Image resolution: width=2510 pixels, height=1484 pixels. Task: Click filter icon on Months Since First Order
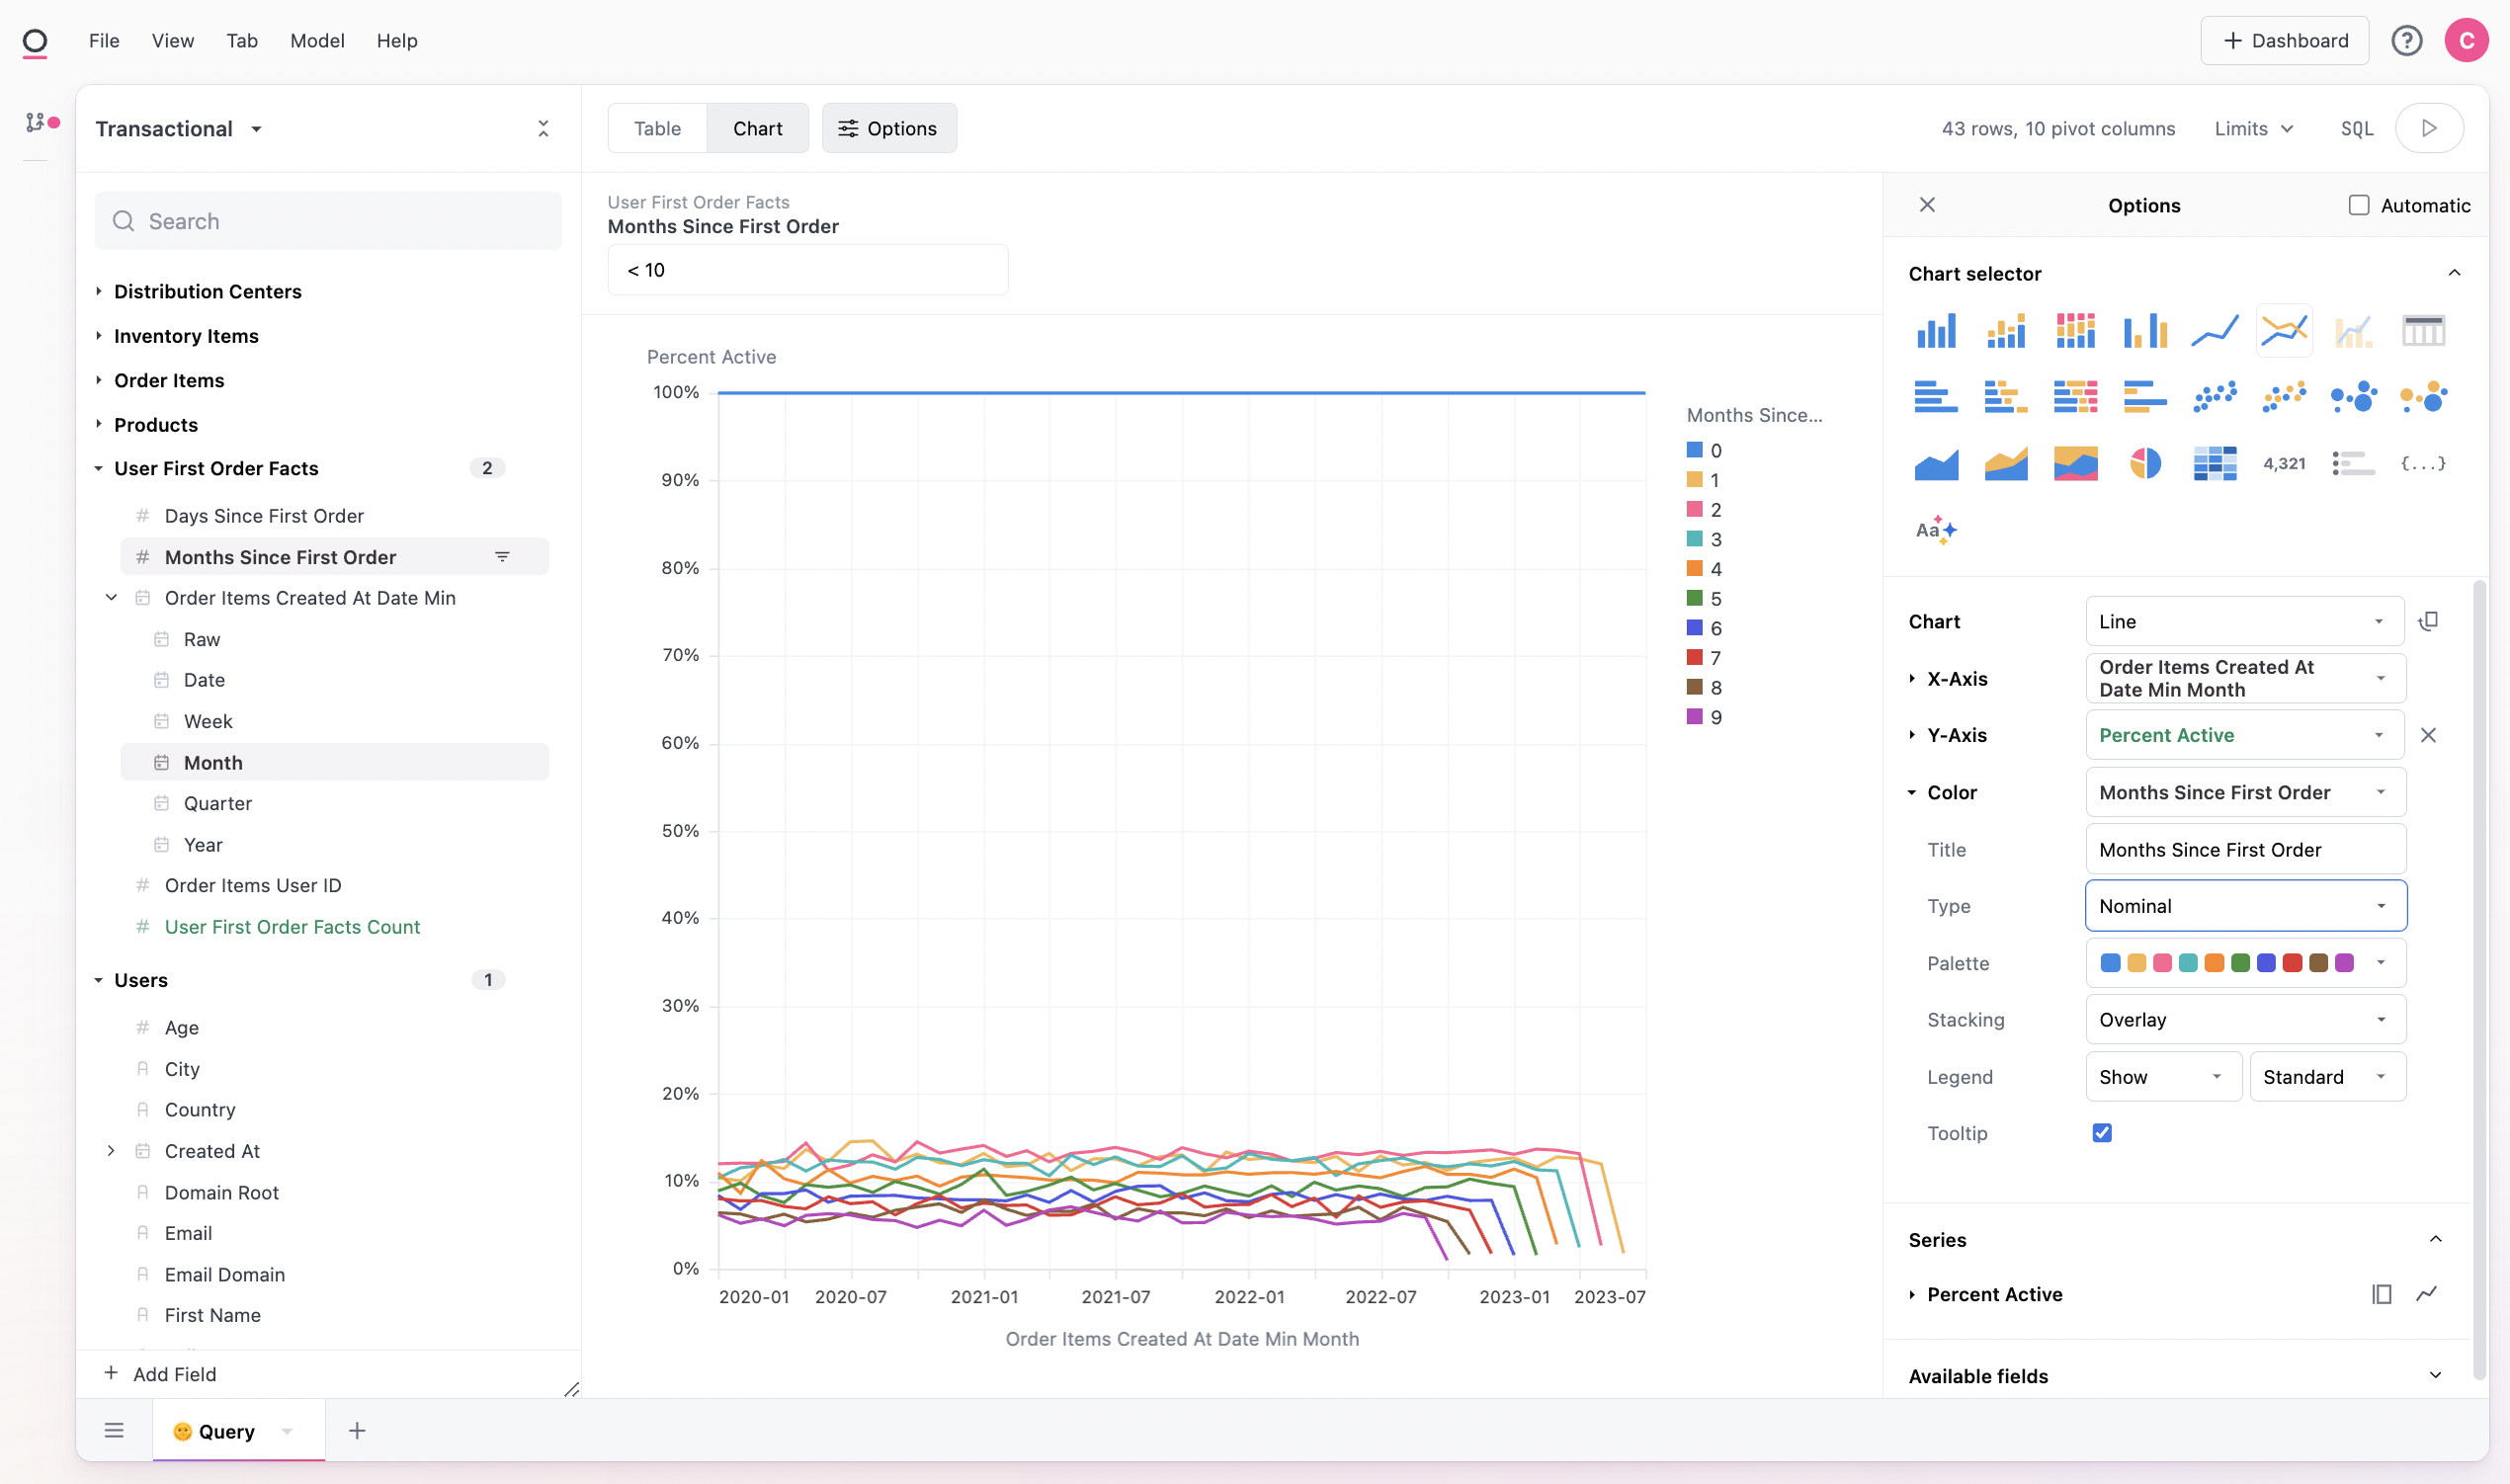click(502, 557)
